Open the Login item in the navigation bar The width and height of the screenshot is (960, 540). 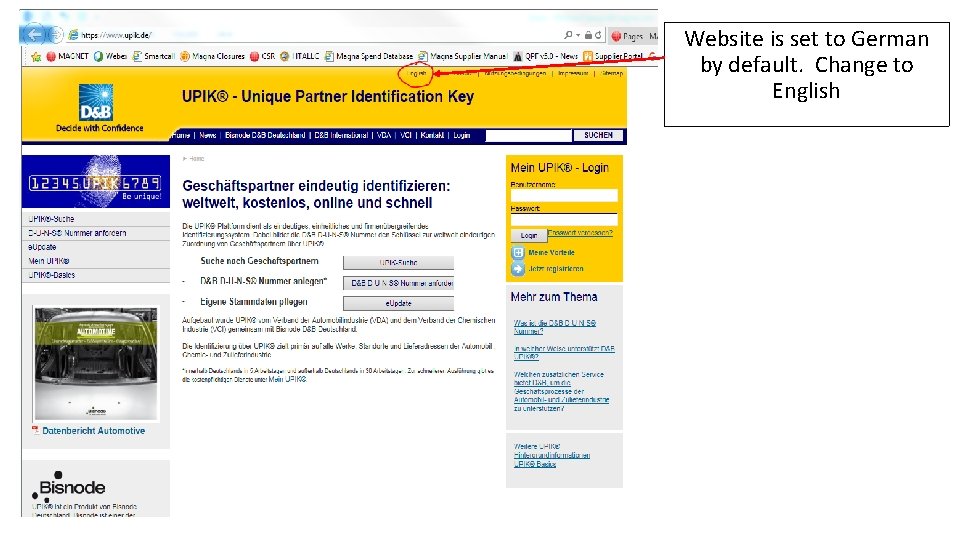[462, 135]
